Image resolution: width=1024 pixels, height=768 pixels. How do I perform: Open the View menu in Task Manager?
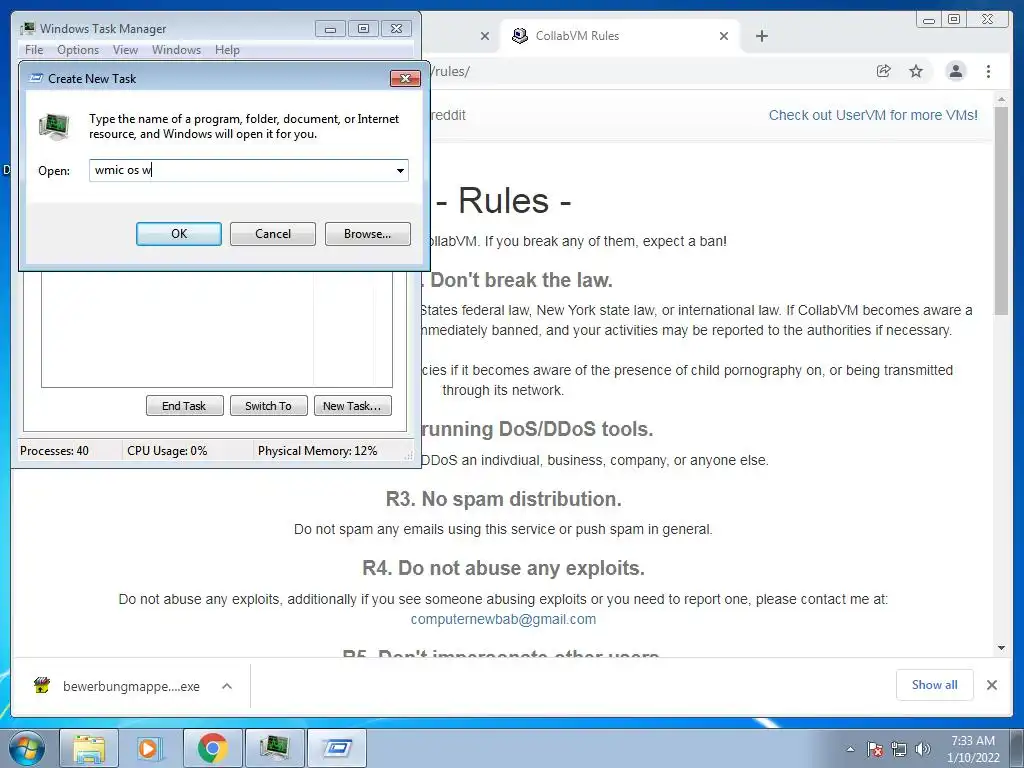[x=125, y=50]
